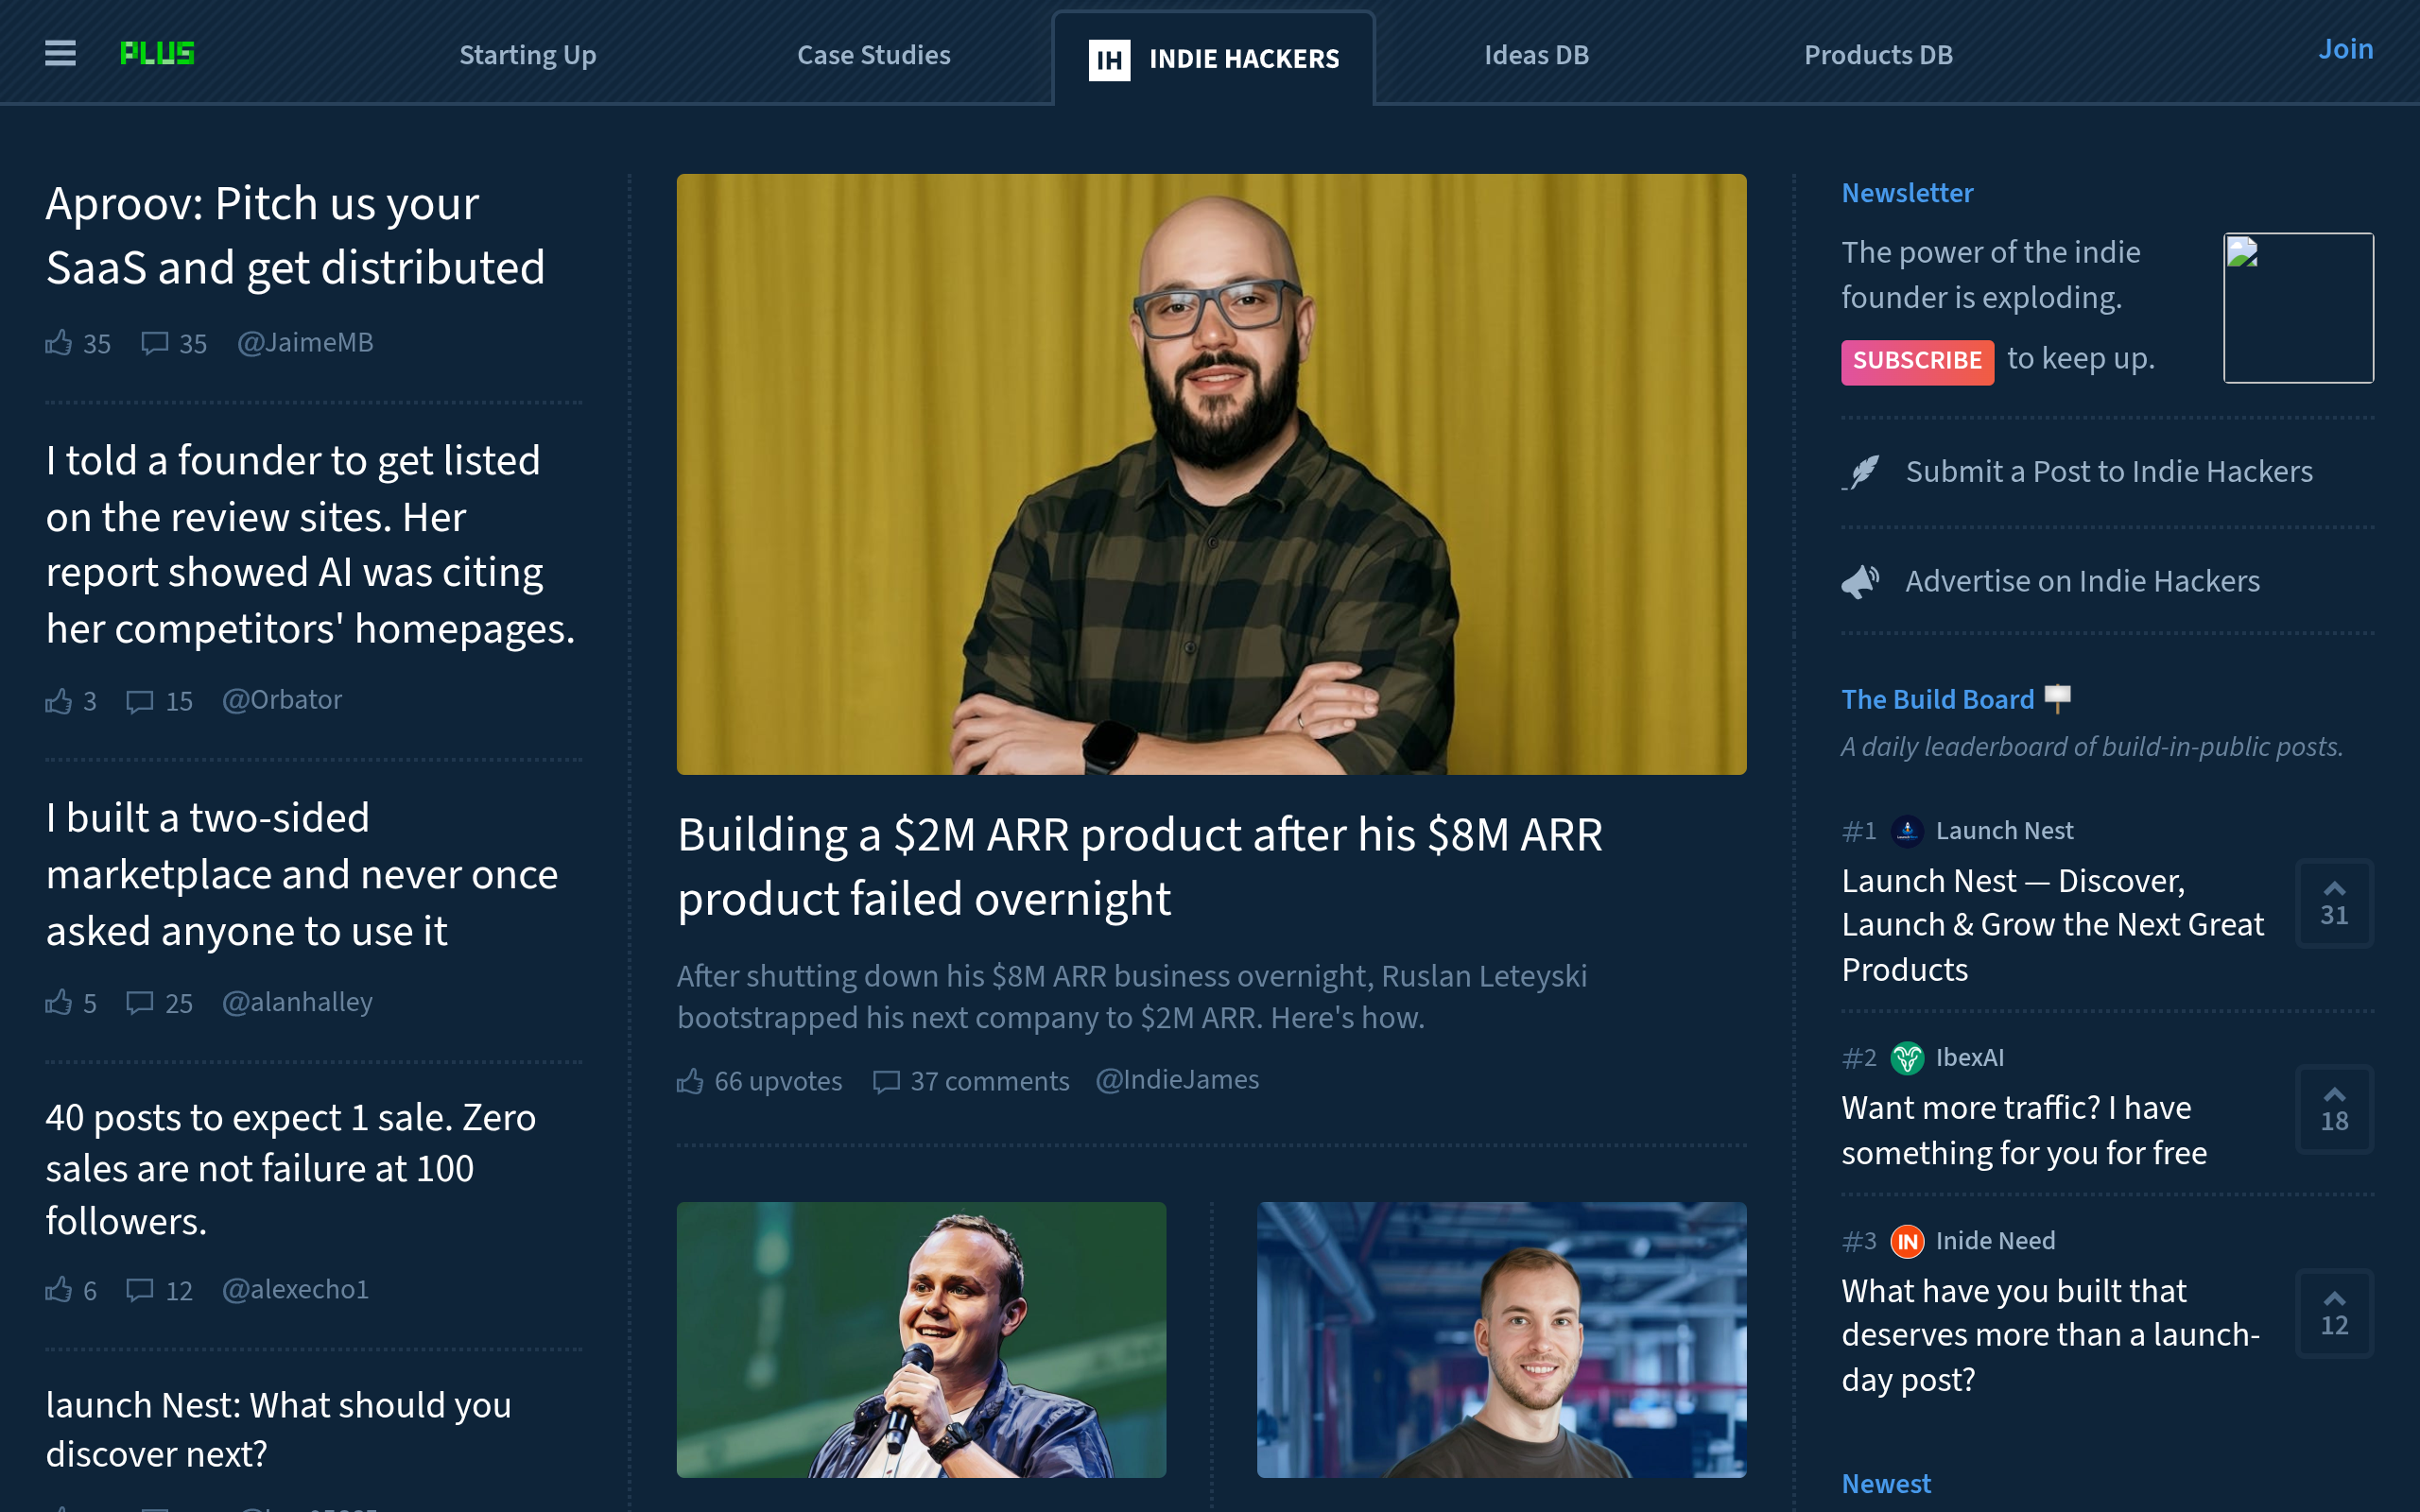Screen dimensions: 2420x1512
Task: Click the Inide Need avatar icon
Action: (x=1907, y=1241)
